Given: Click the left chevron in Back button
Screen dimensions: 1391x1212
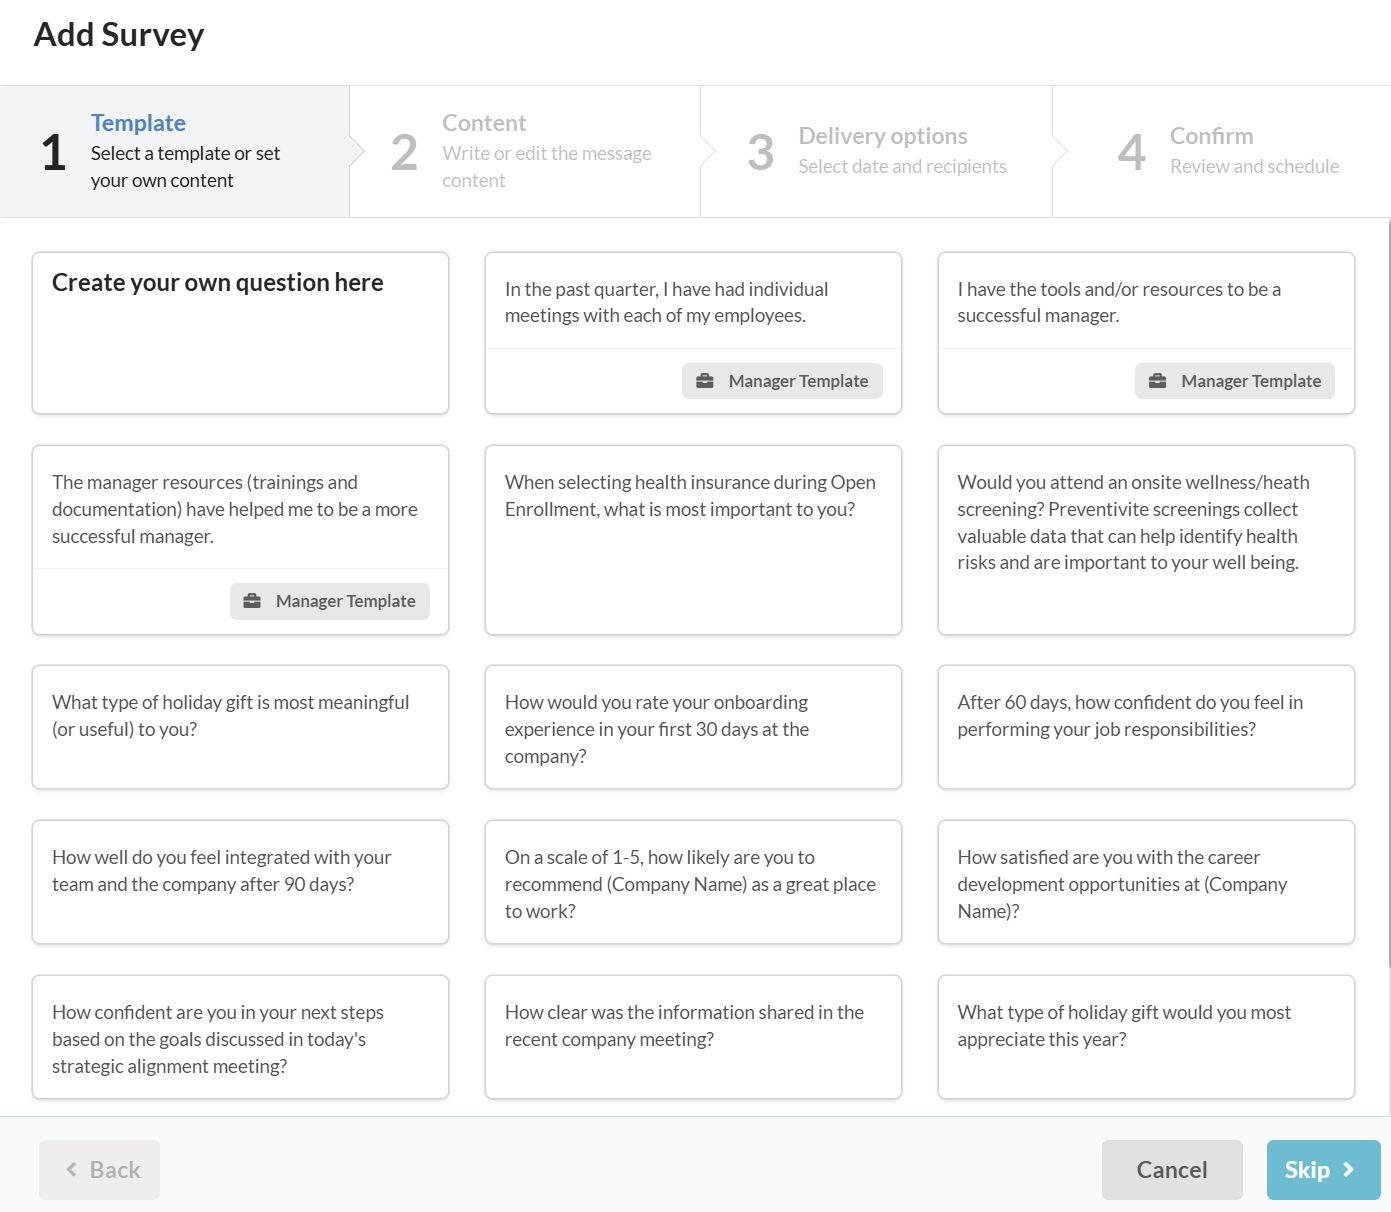Looking at the screenshot, I should 71,1170.
